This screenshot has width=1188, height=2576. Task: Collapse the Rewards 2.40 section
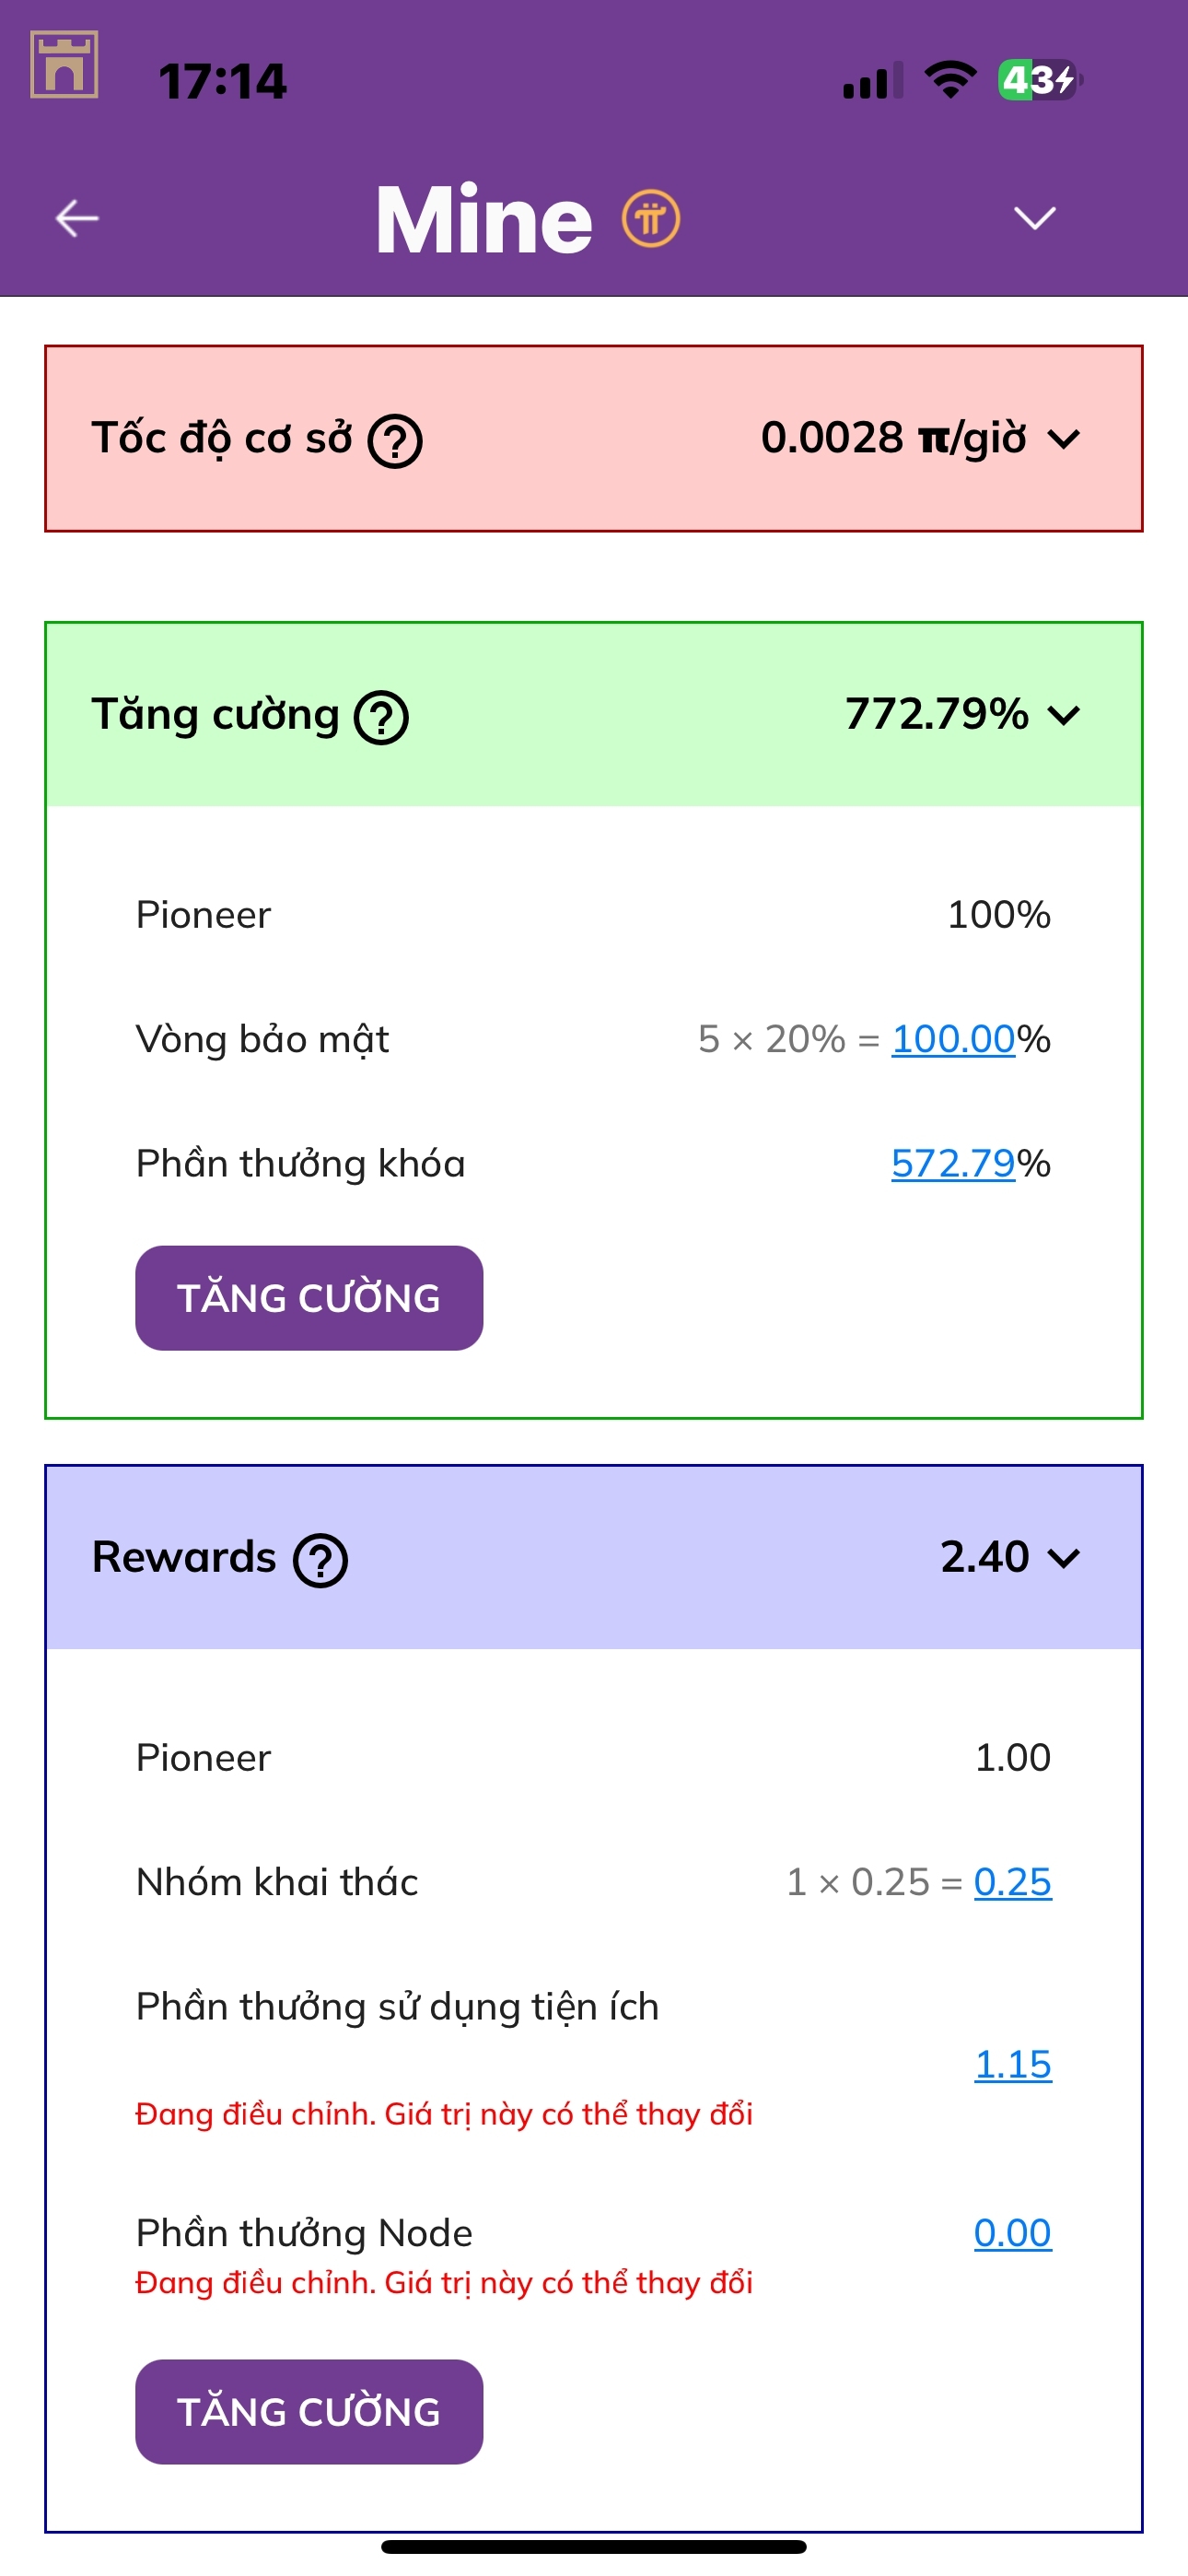(1064, 1558)
